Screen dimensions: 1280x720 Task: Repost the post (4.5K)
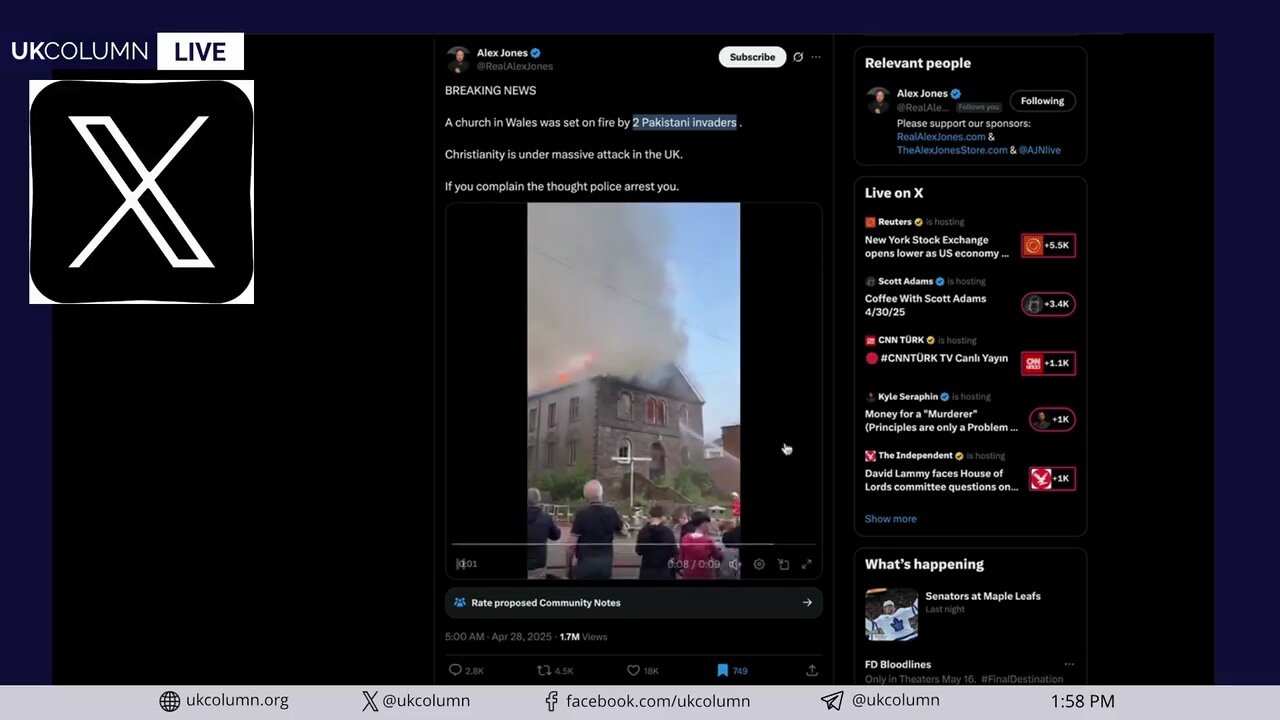tap(555, 670)
